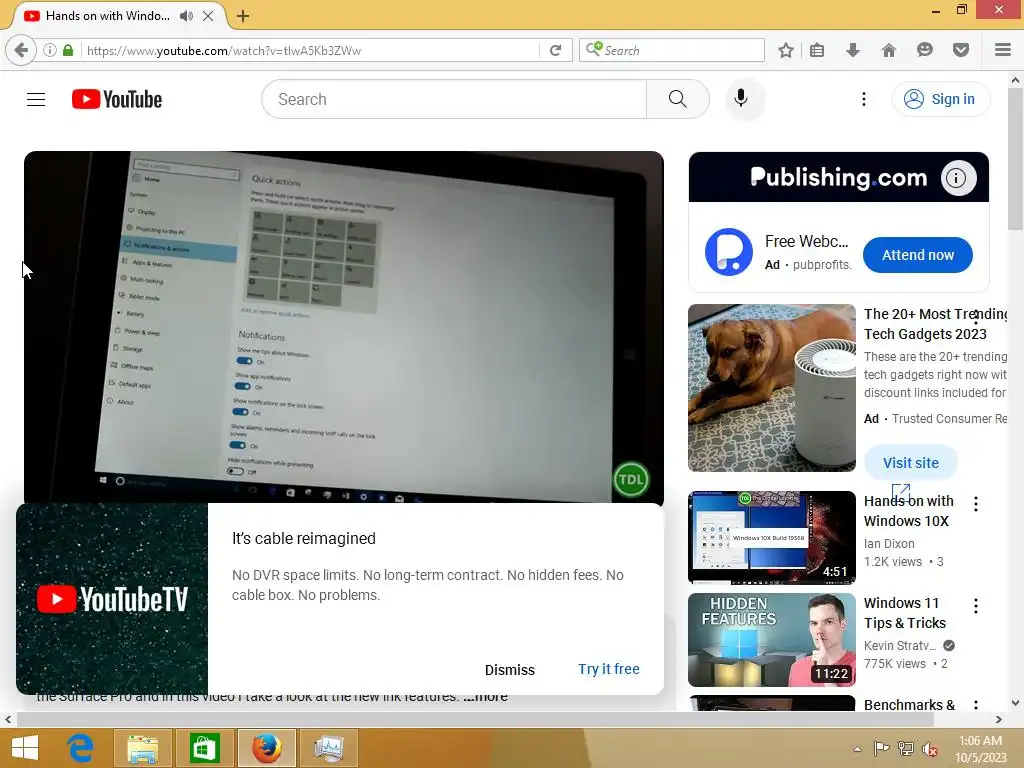
Task: Focus the Firefox search box
Action: [672, 50]
